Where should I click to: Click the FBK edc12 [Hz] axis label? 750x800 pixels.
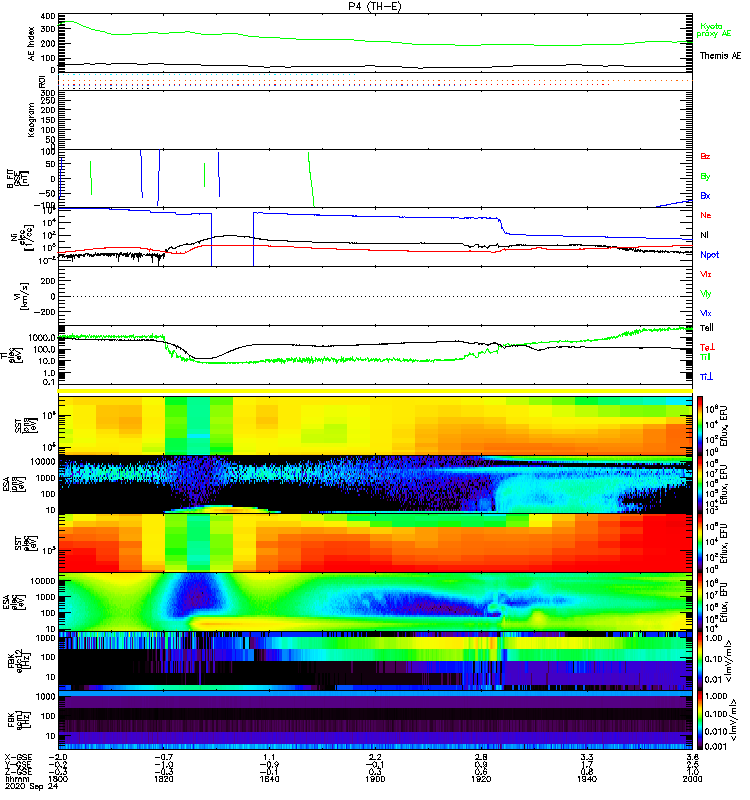pyautogui.click(x=18, y=661)
